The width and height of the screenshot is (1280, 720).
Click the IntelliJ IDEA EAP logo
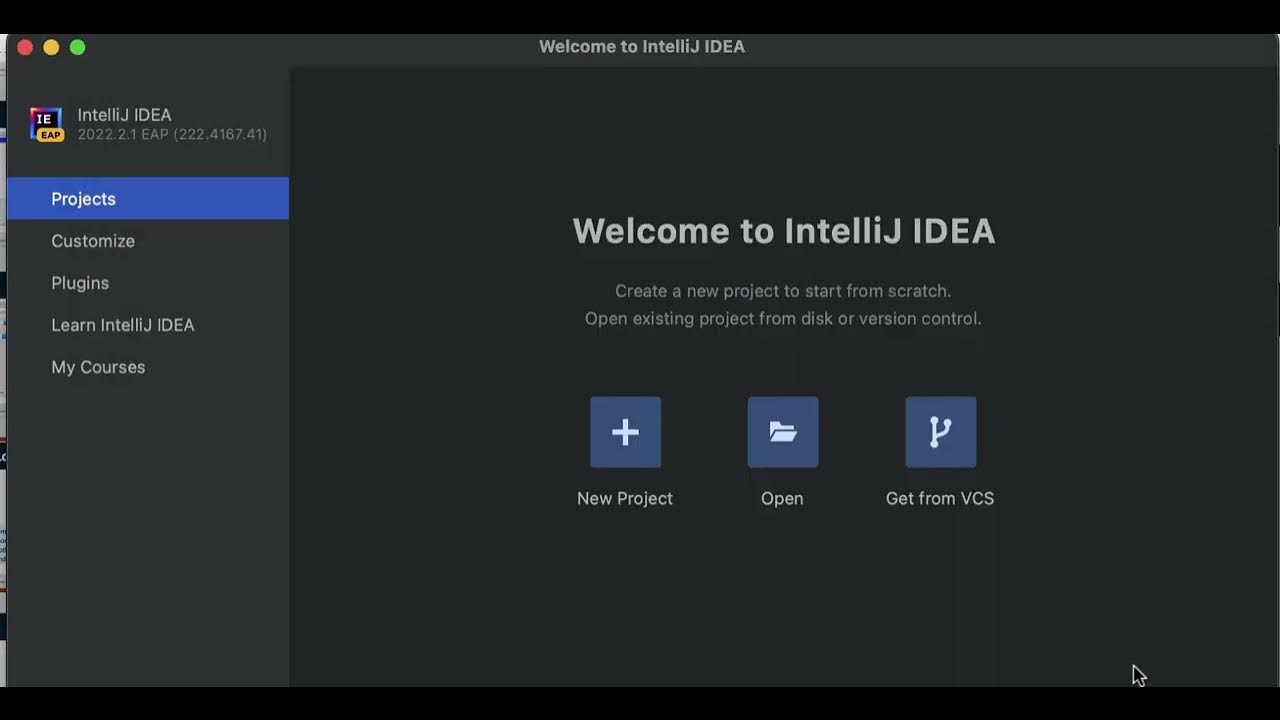[x=47, y=124]
